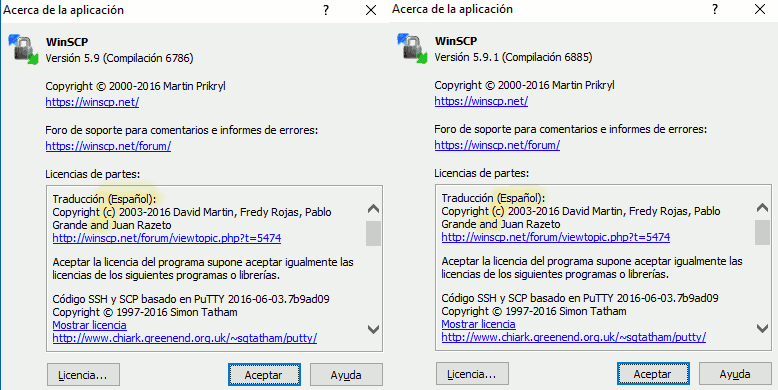The height and width of the screenshot is (390, 778).
Task: Close the right Acerca de la aplicación dialog
Action: tap(760, 9)
